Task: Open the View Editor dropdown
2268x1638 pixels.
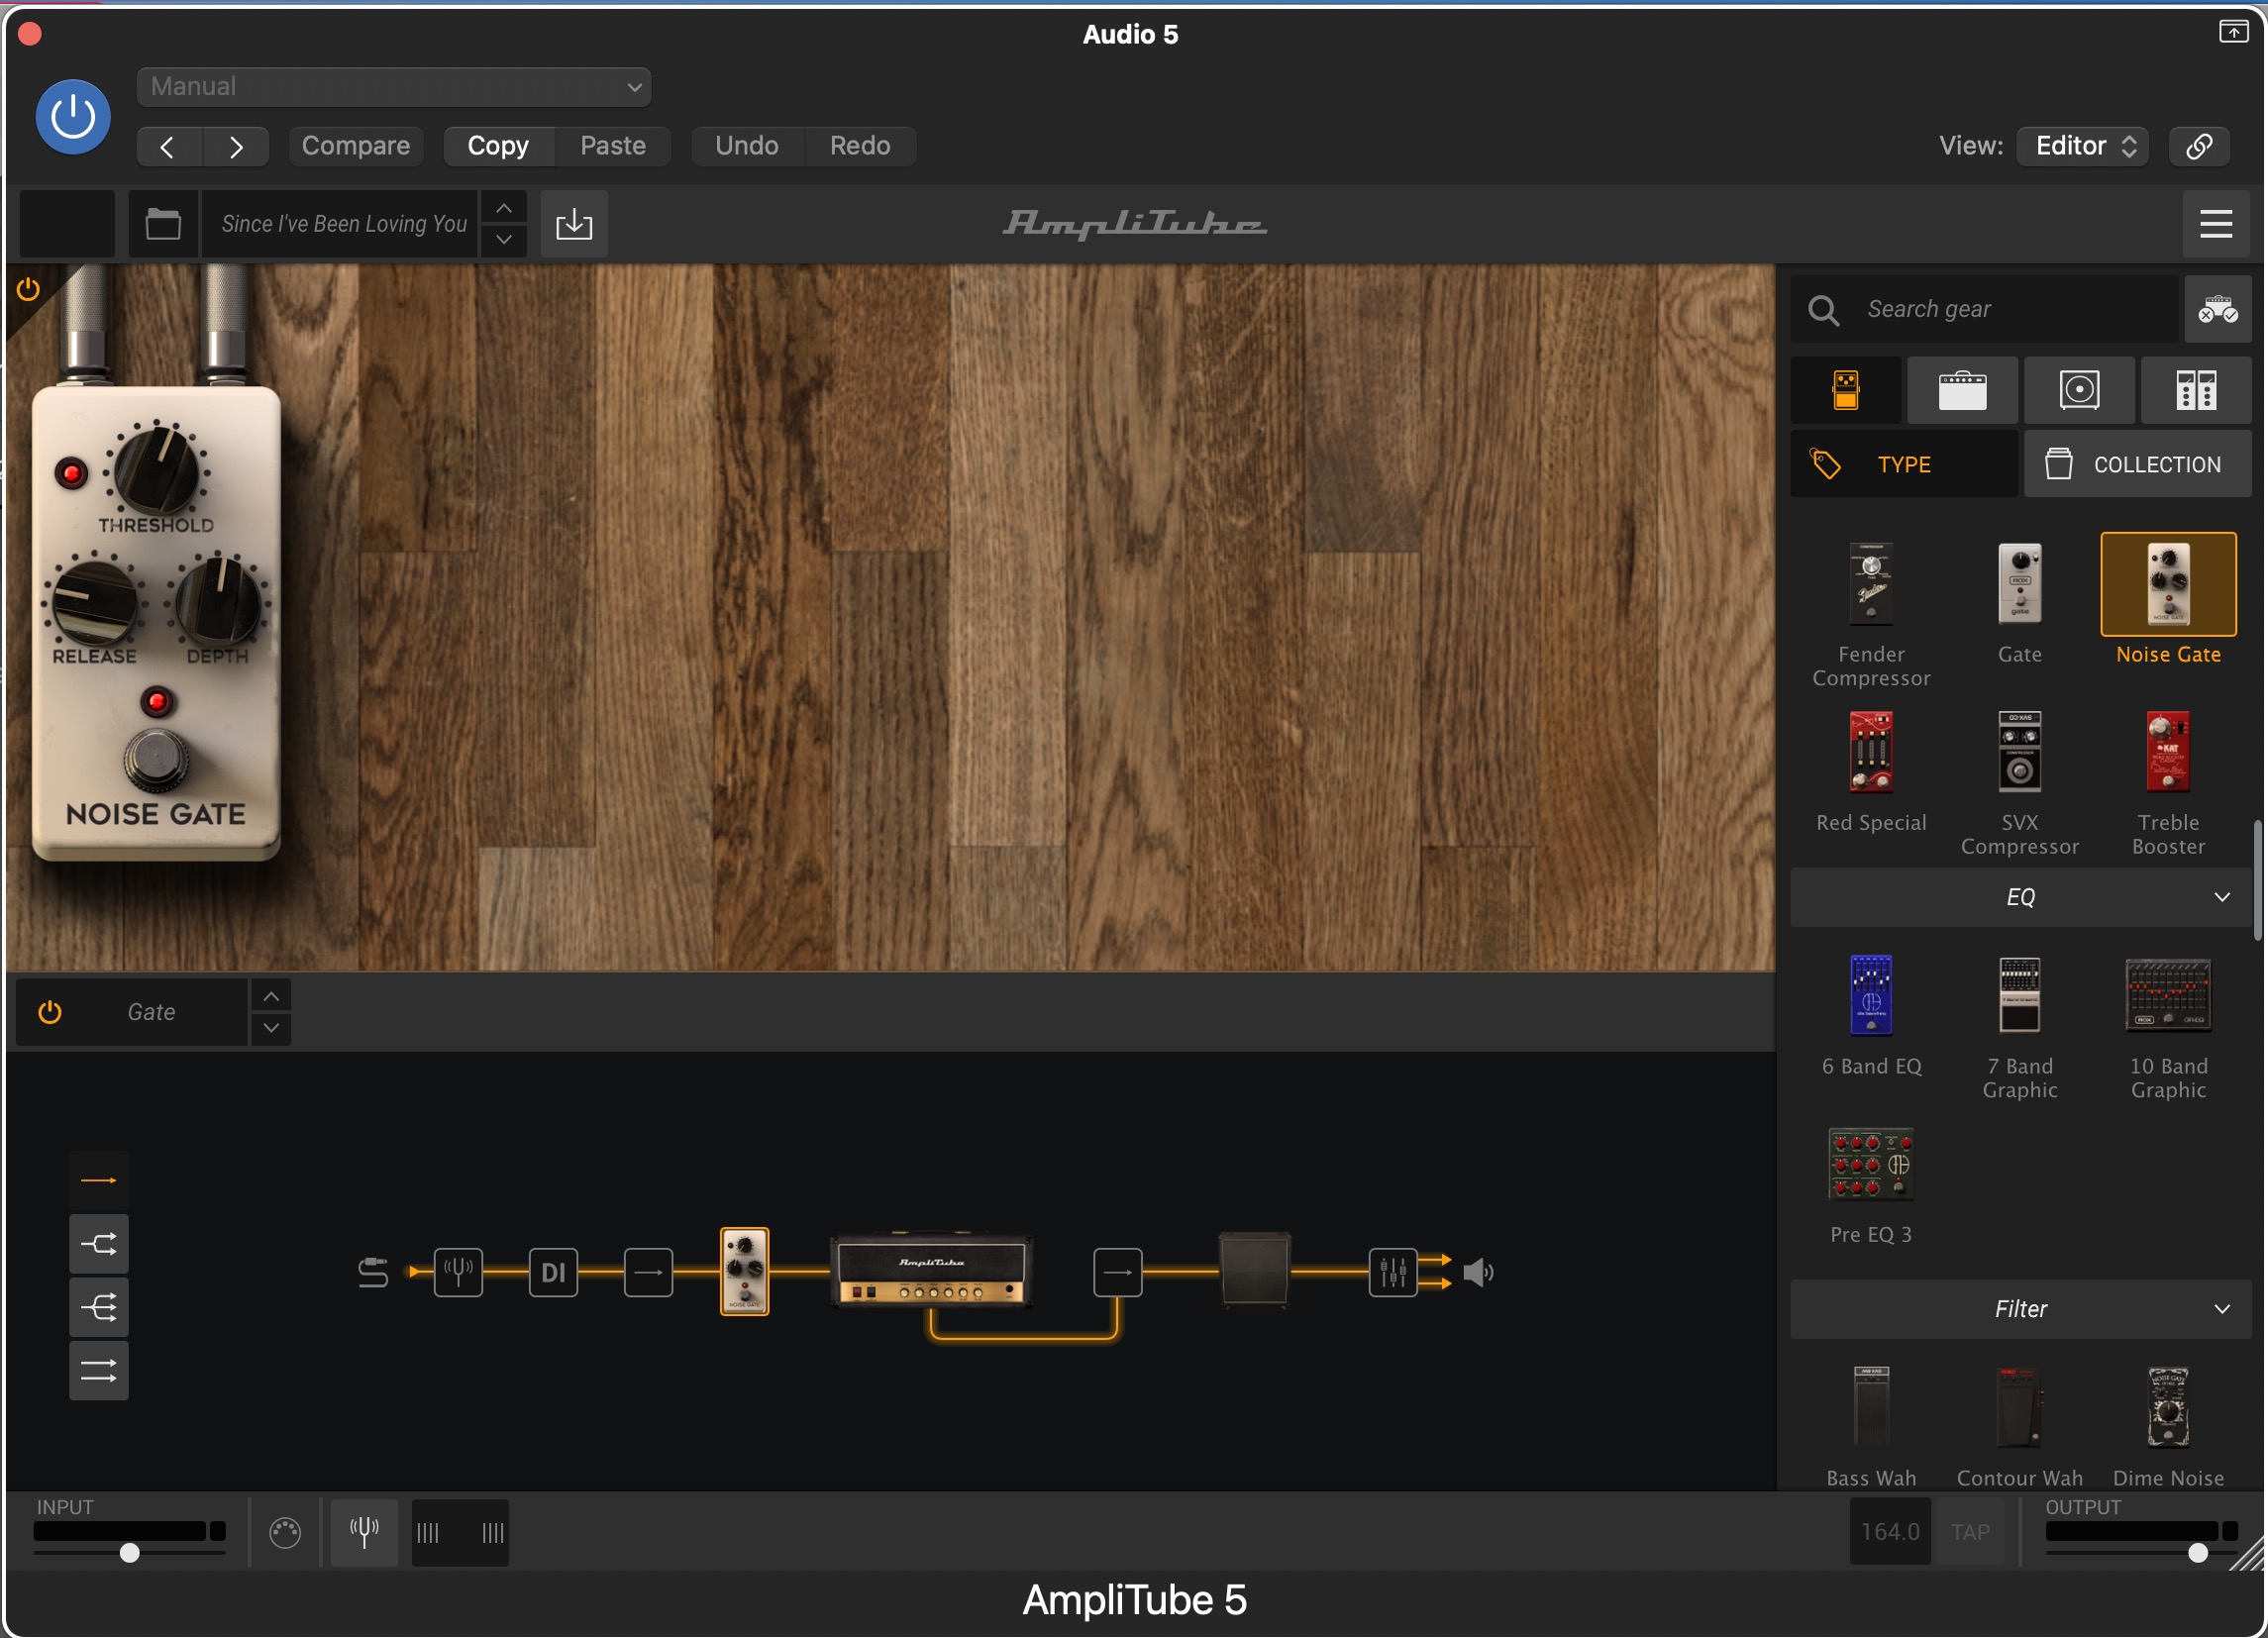Action: tap(2083, 146)
